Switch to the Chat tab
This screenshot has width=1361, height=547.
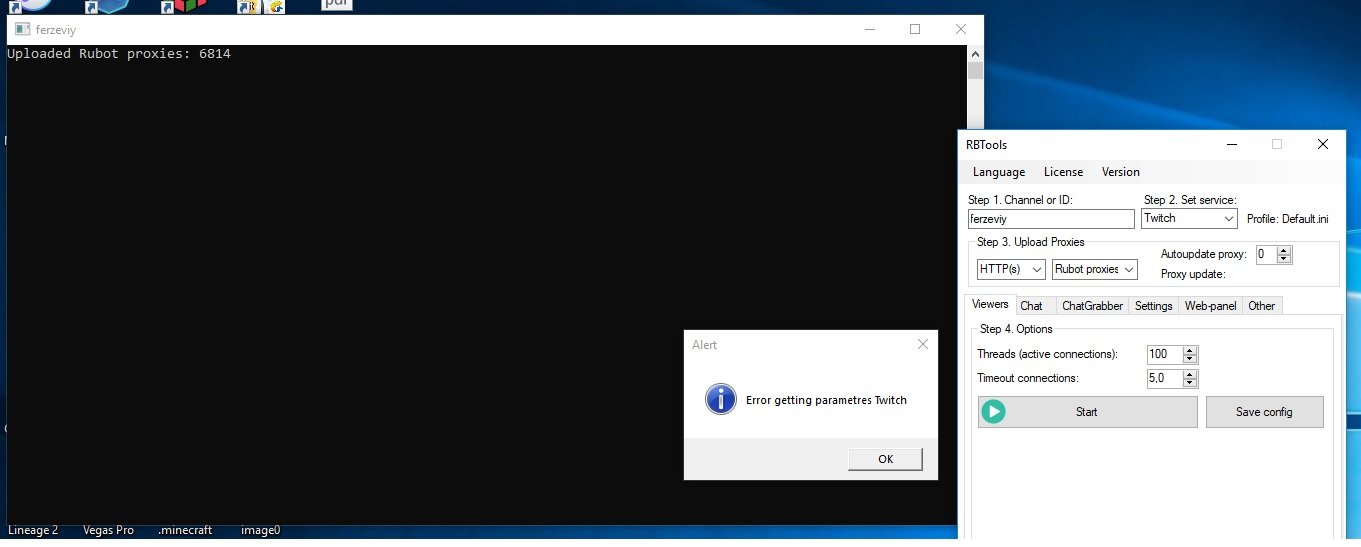[1031, 306]
